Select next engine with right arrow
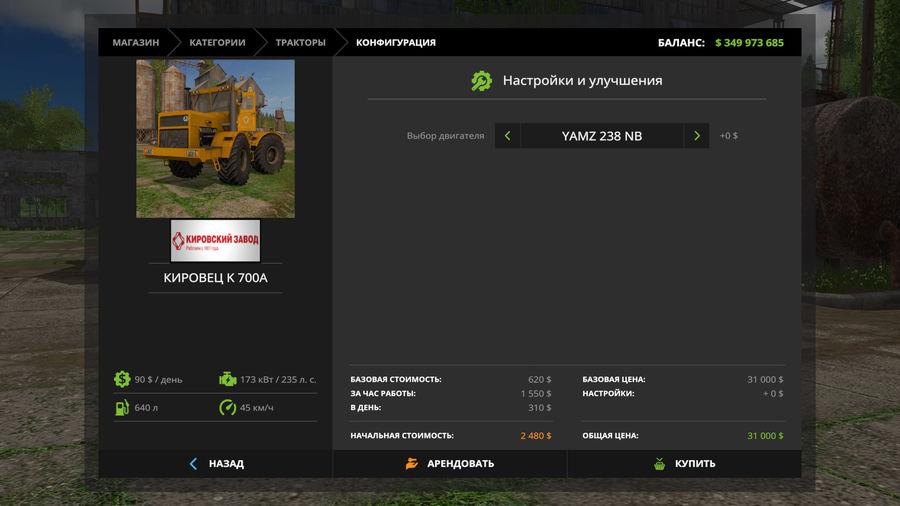 pyautogui.click(x=697, y=136)
